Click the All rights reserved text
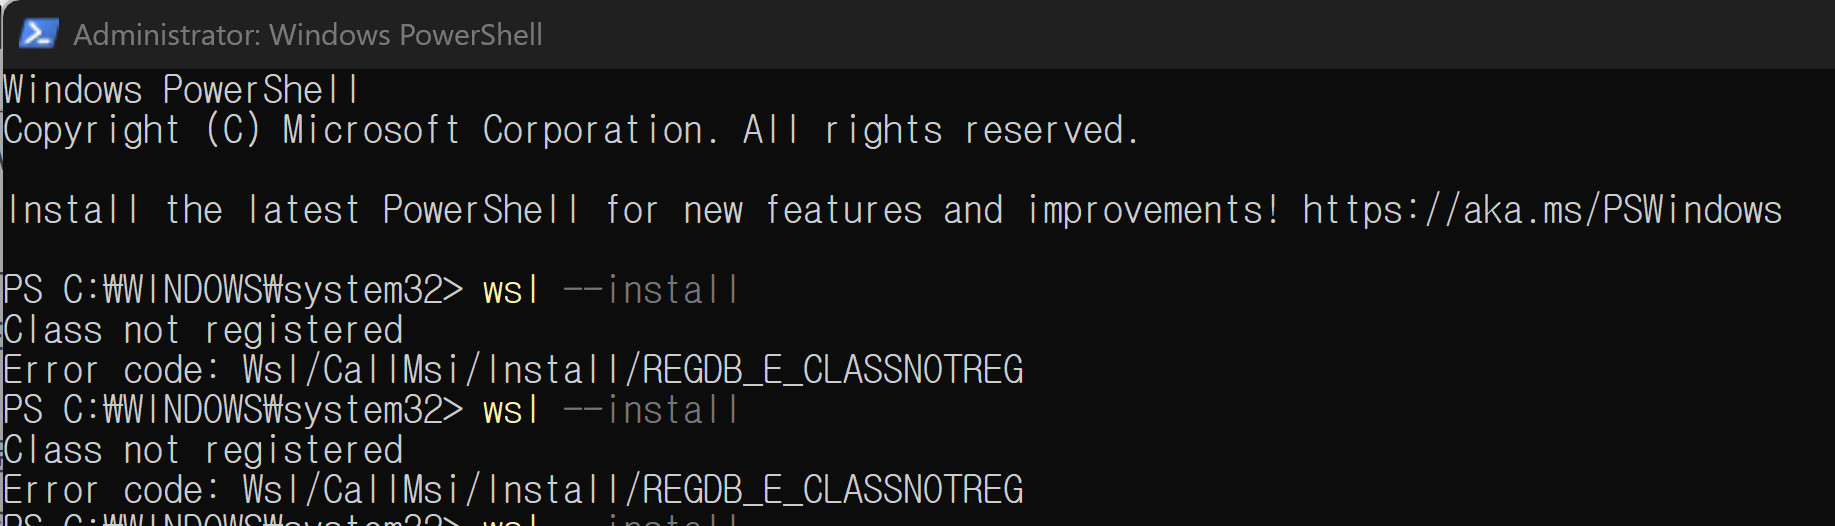 point(940,130)
